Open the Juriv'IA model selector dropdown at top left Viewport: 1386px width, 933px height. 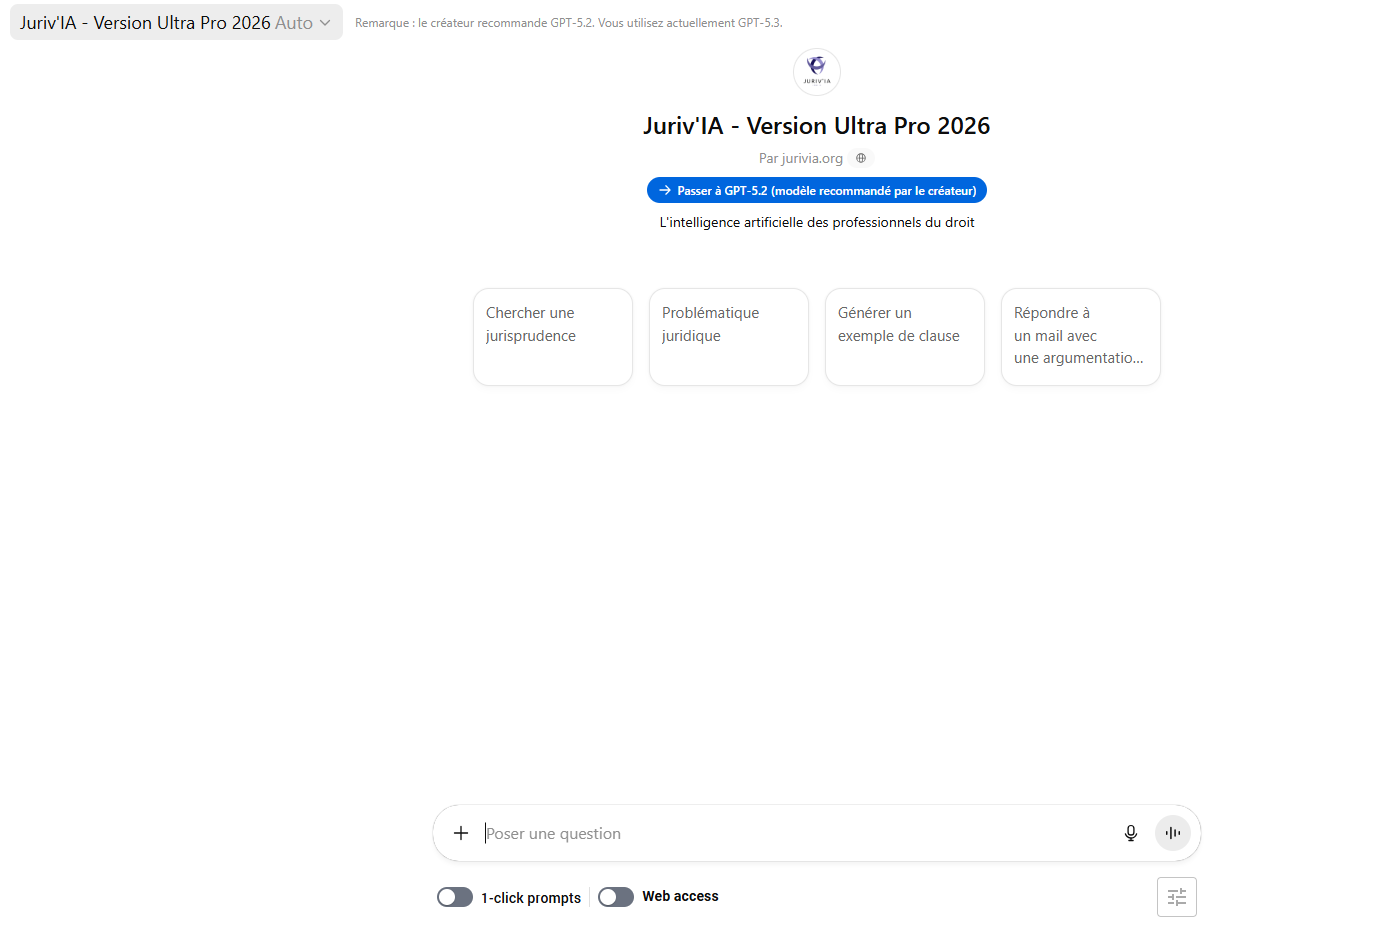coord(176,22)
